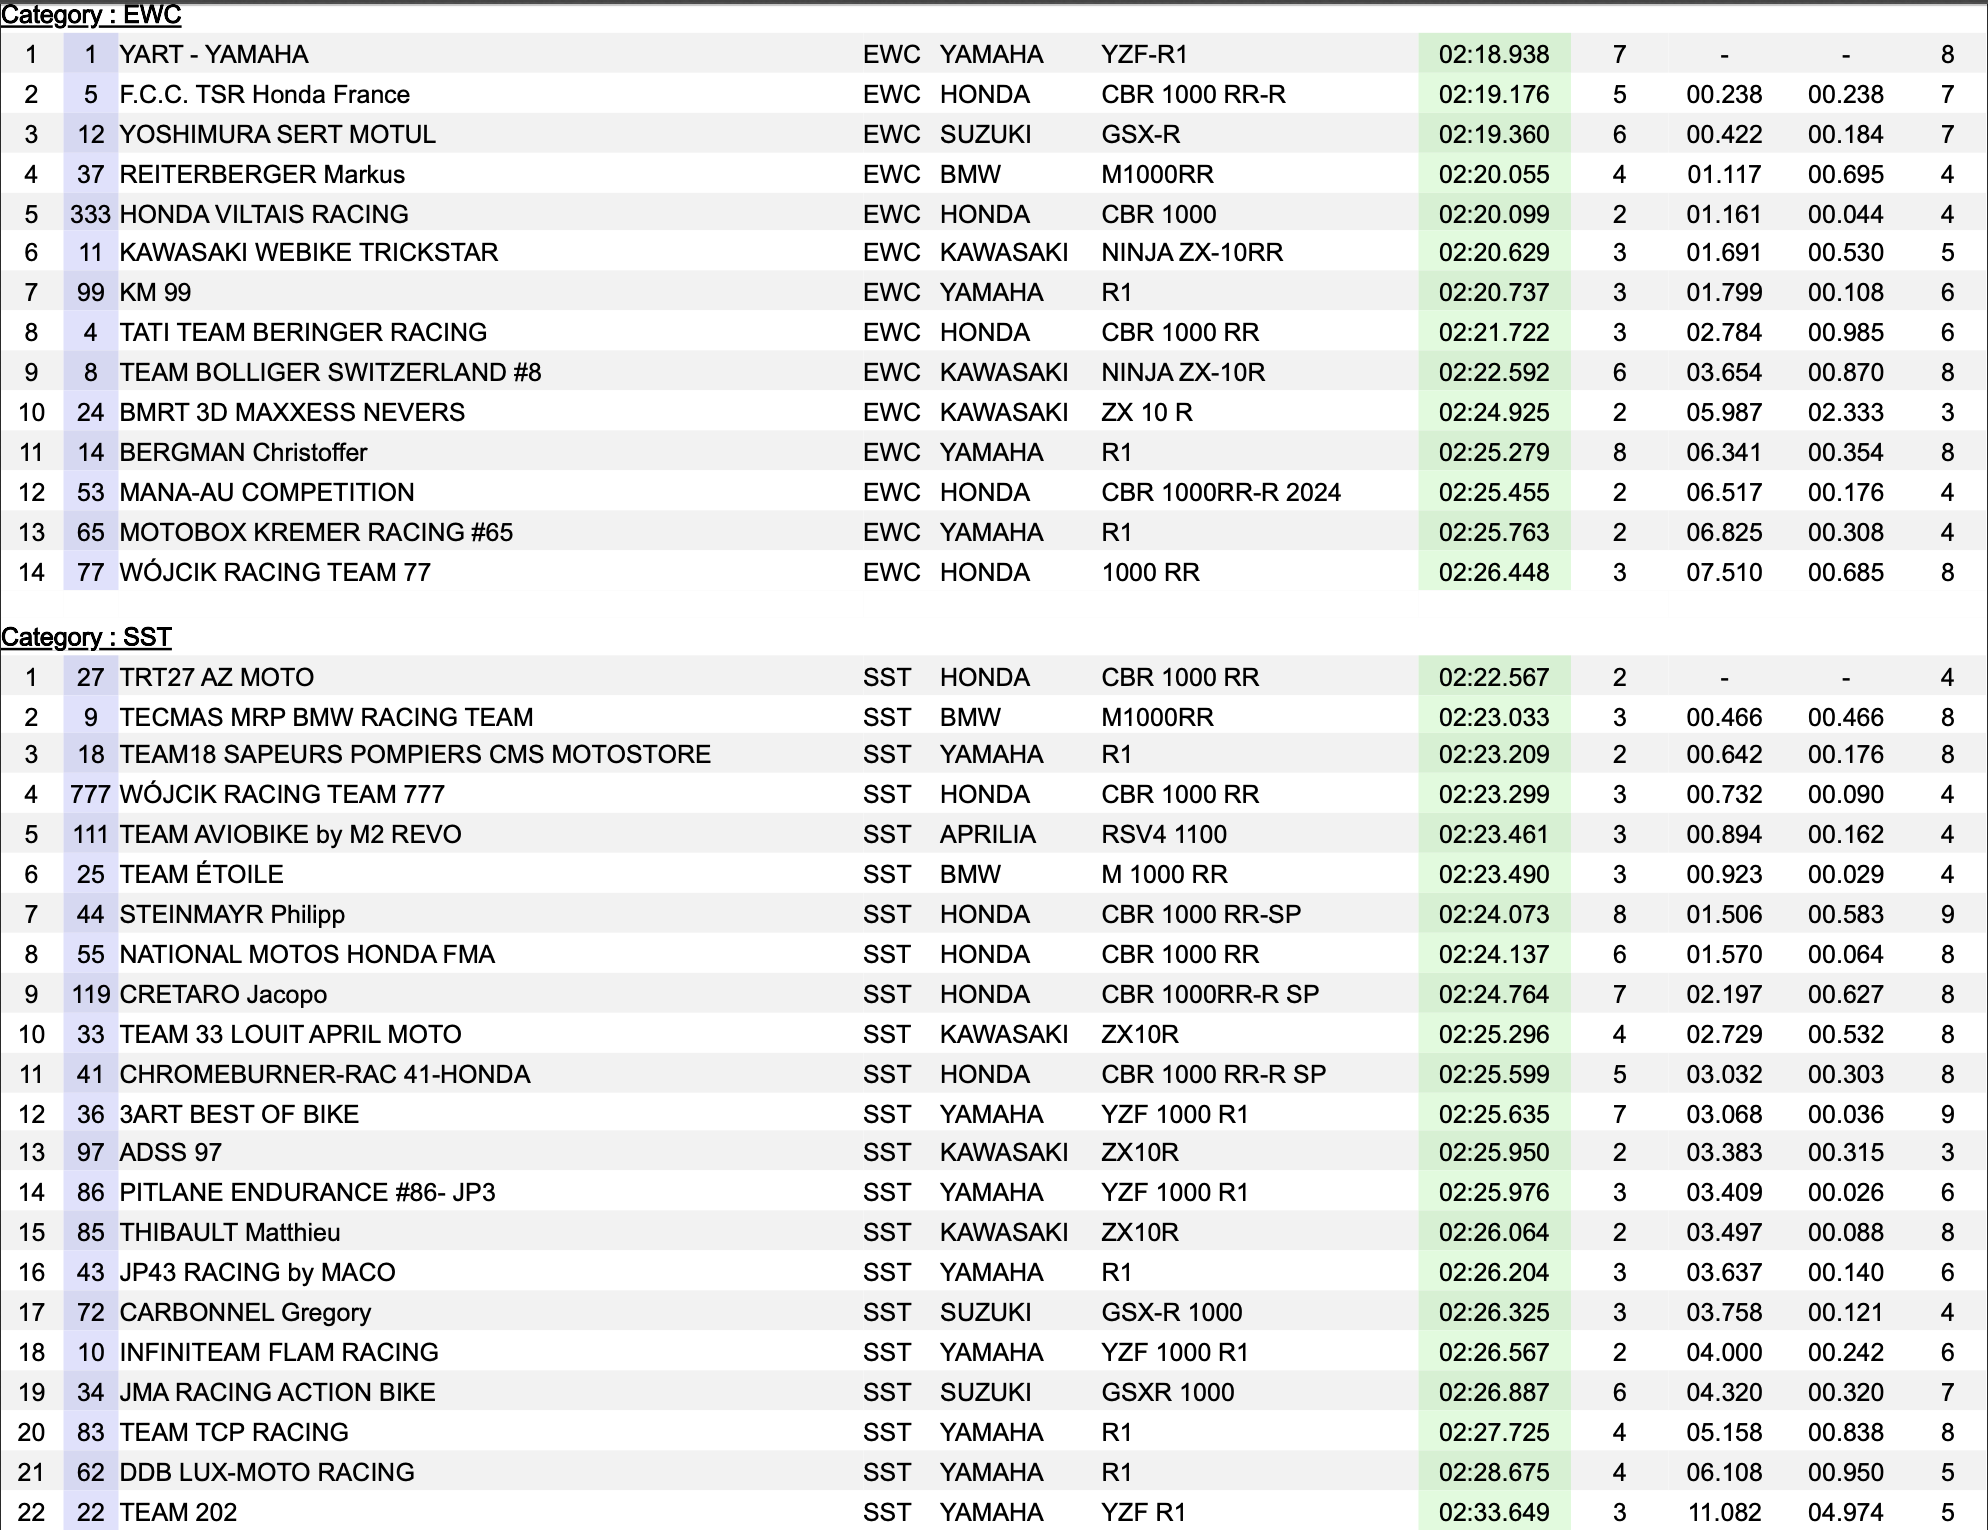
Task: Click the APRILIA manufacturer cell
Action: pyautogui.click(x=987, y=835)
